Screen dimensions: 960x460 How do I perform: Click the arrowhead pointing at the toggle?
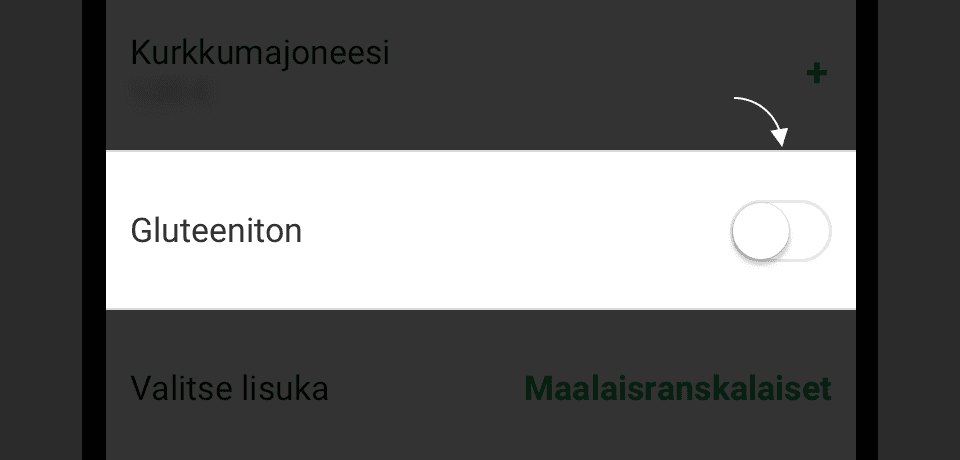(x=782, y=137)
